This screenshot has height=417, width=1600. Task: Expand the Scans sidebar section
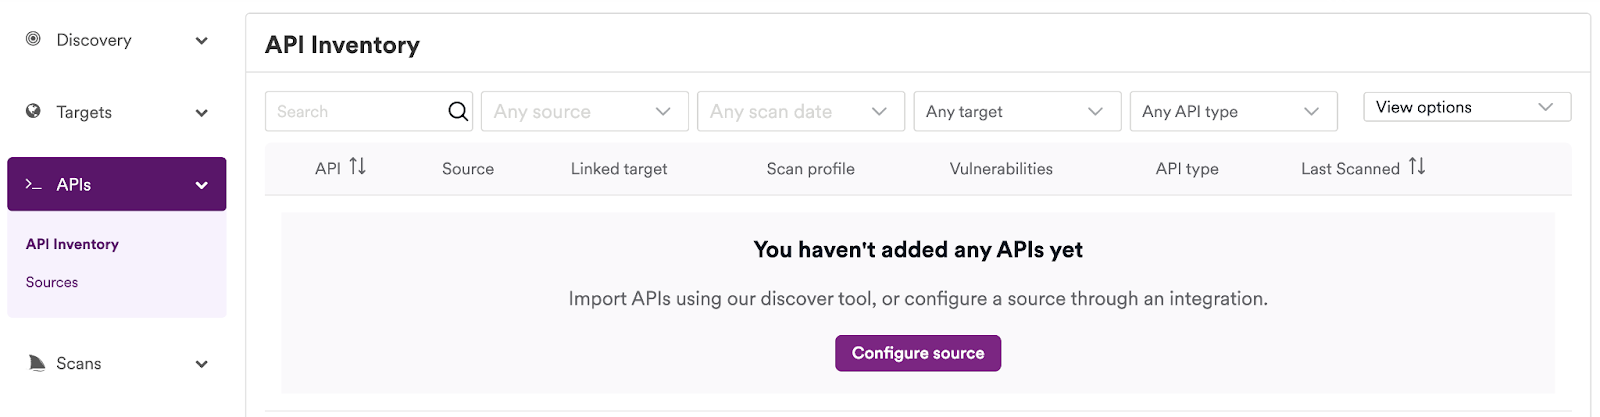(x=202, y=364)
